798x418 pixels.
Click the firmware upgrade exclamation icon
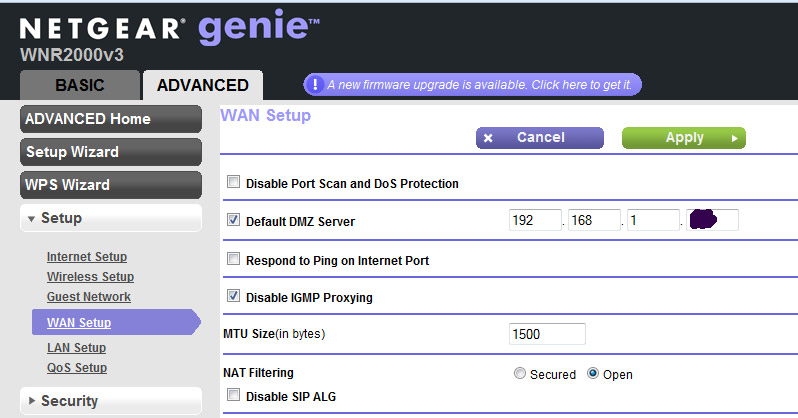coord(315,85)
